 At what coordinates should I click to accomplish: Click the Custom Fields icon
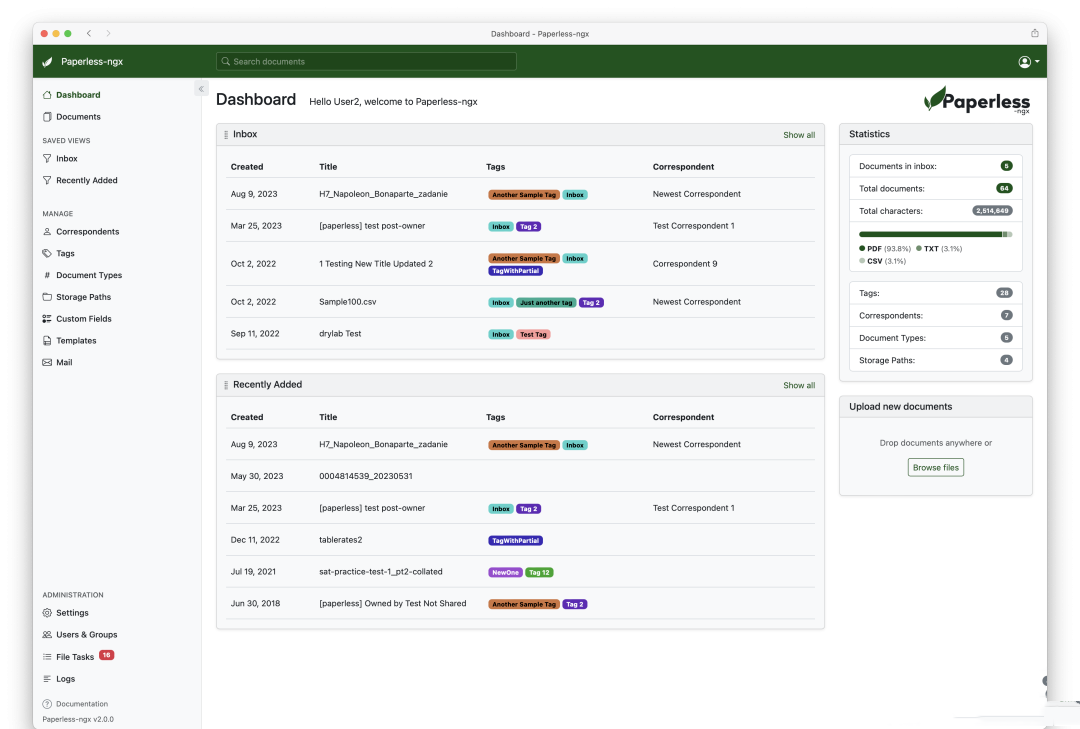pyautogui.click(x=47, y=319)
